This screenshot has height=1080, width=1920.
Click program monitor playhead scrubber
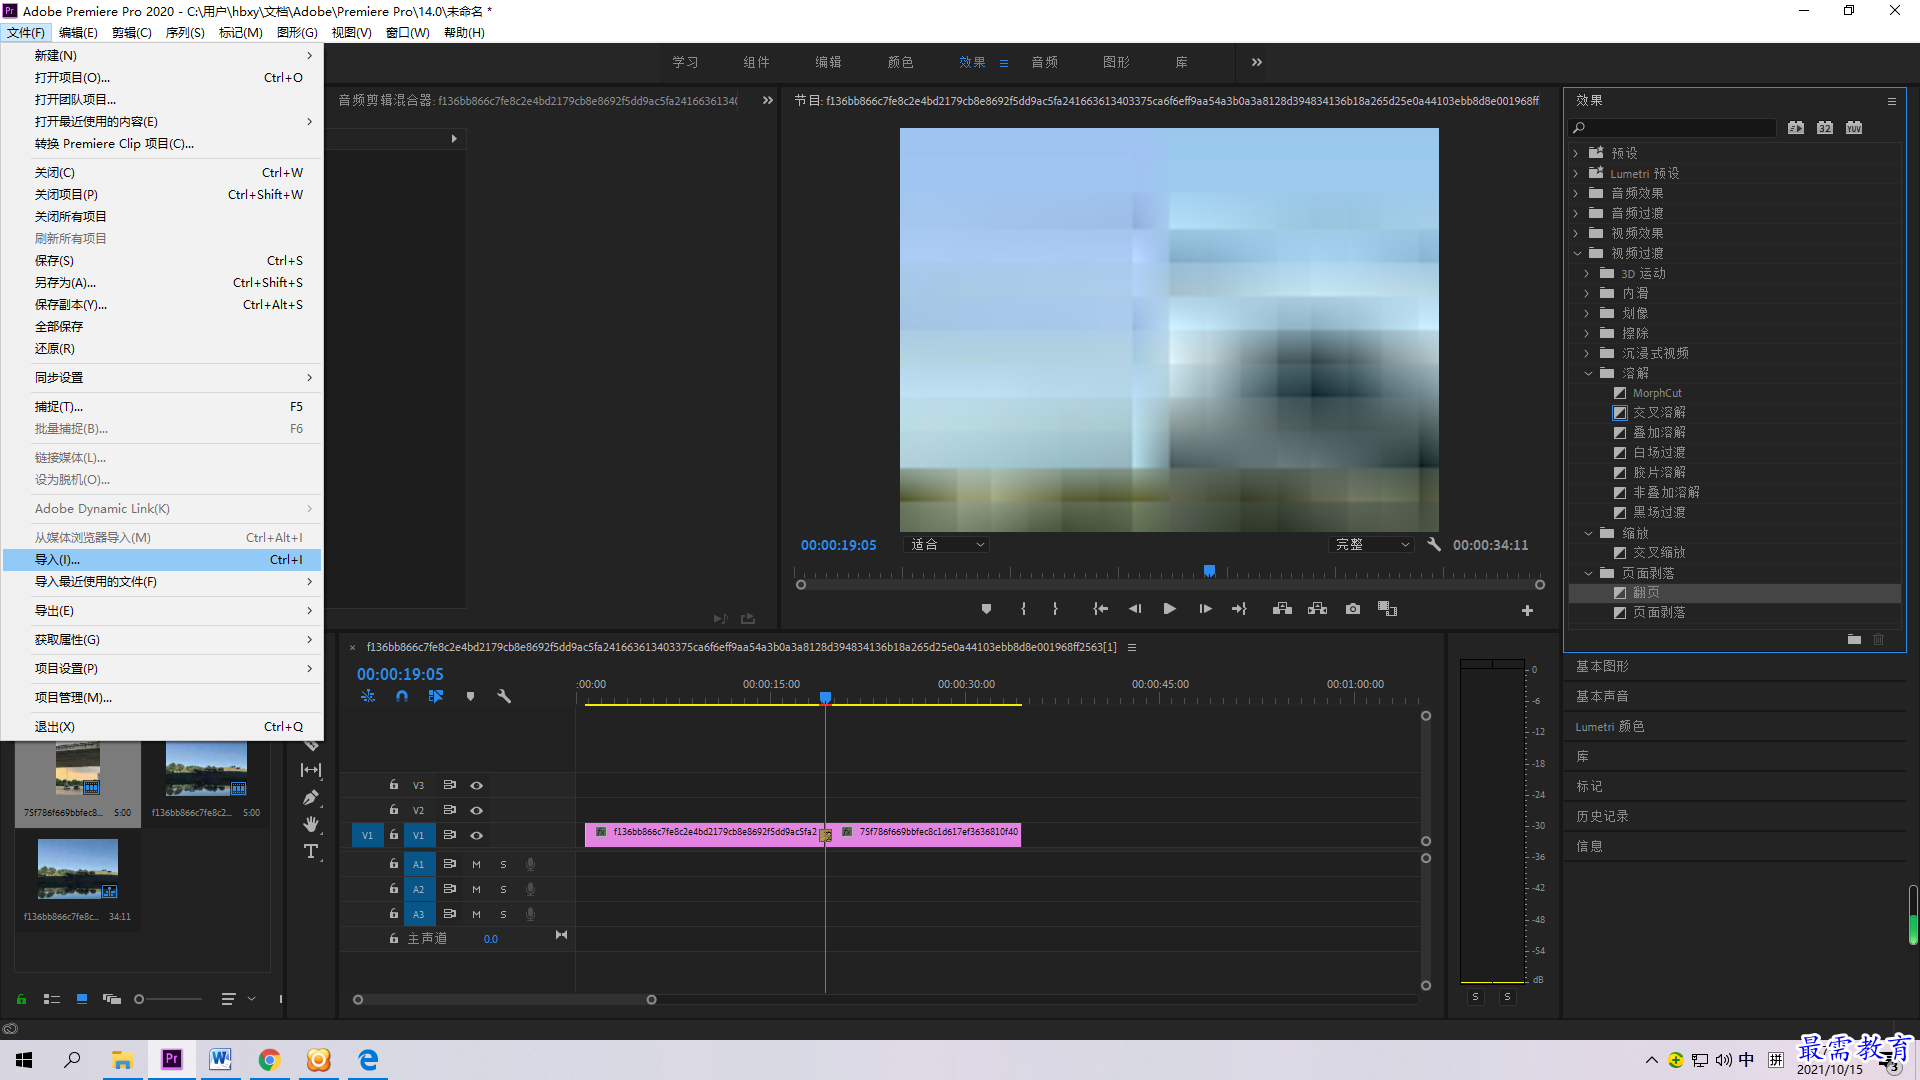click(1209, 571)
